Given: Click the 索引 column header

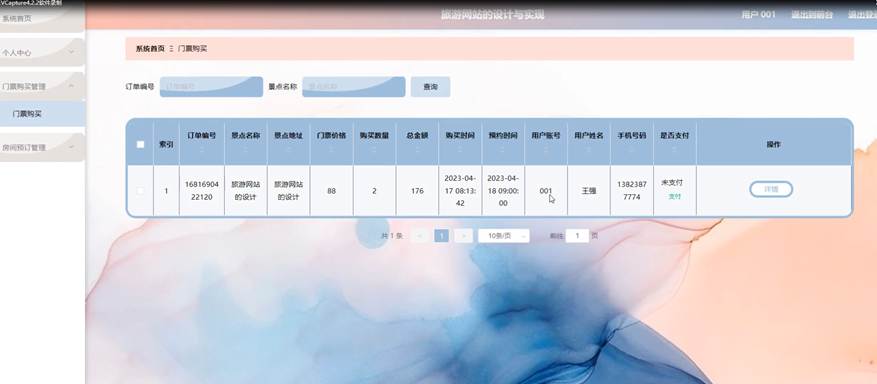Looking at the screenshot, I should [166, 144].
